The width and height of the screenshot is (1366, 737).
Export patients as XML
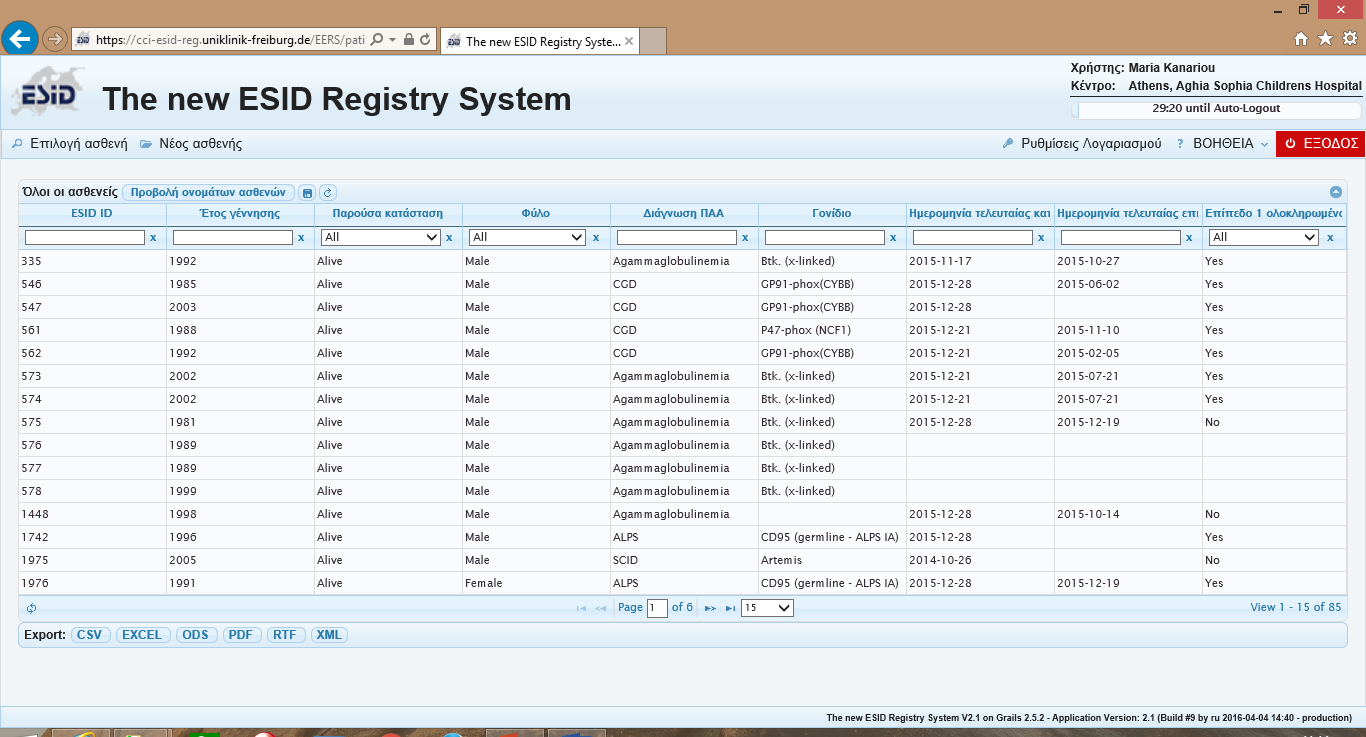(329, 635)
